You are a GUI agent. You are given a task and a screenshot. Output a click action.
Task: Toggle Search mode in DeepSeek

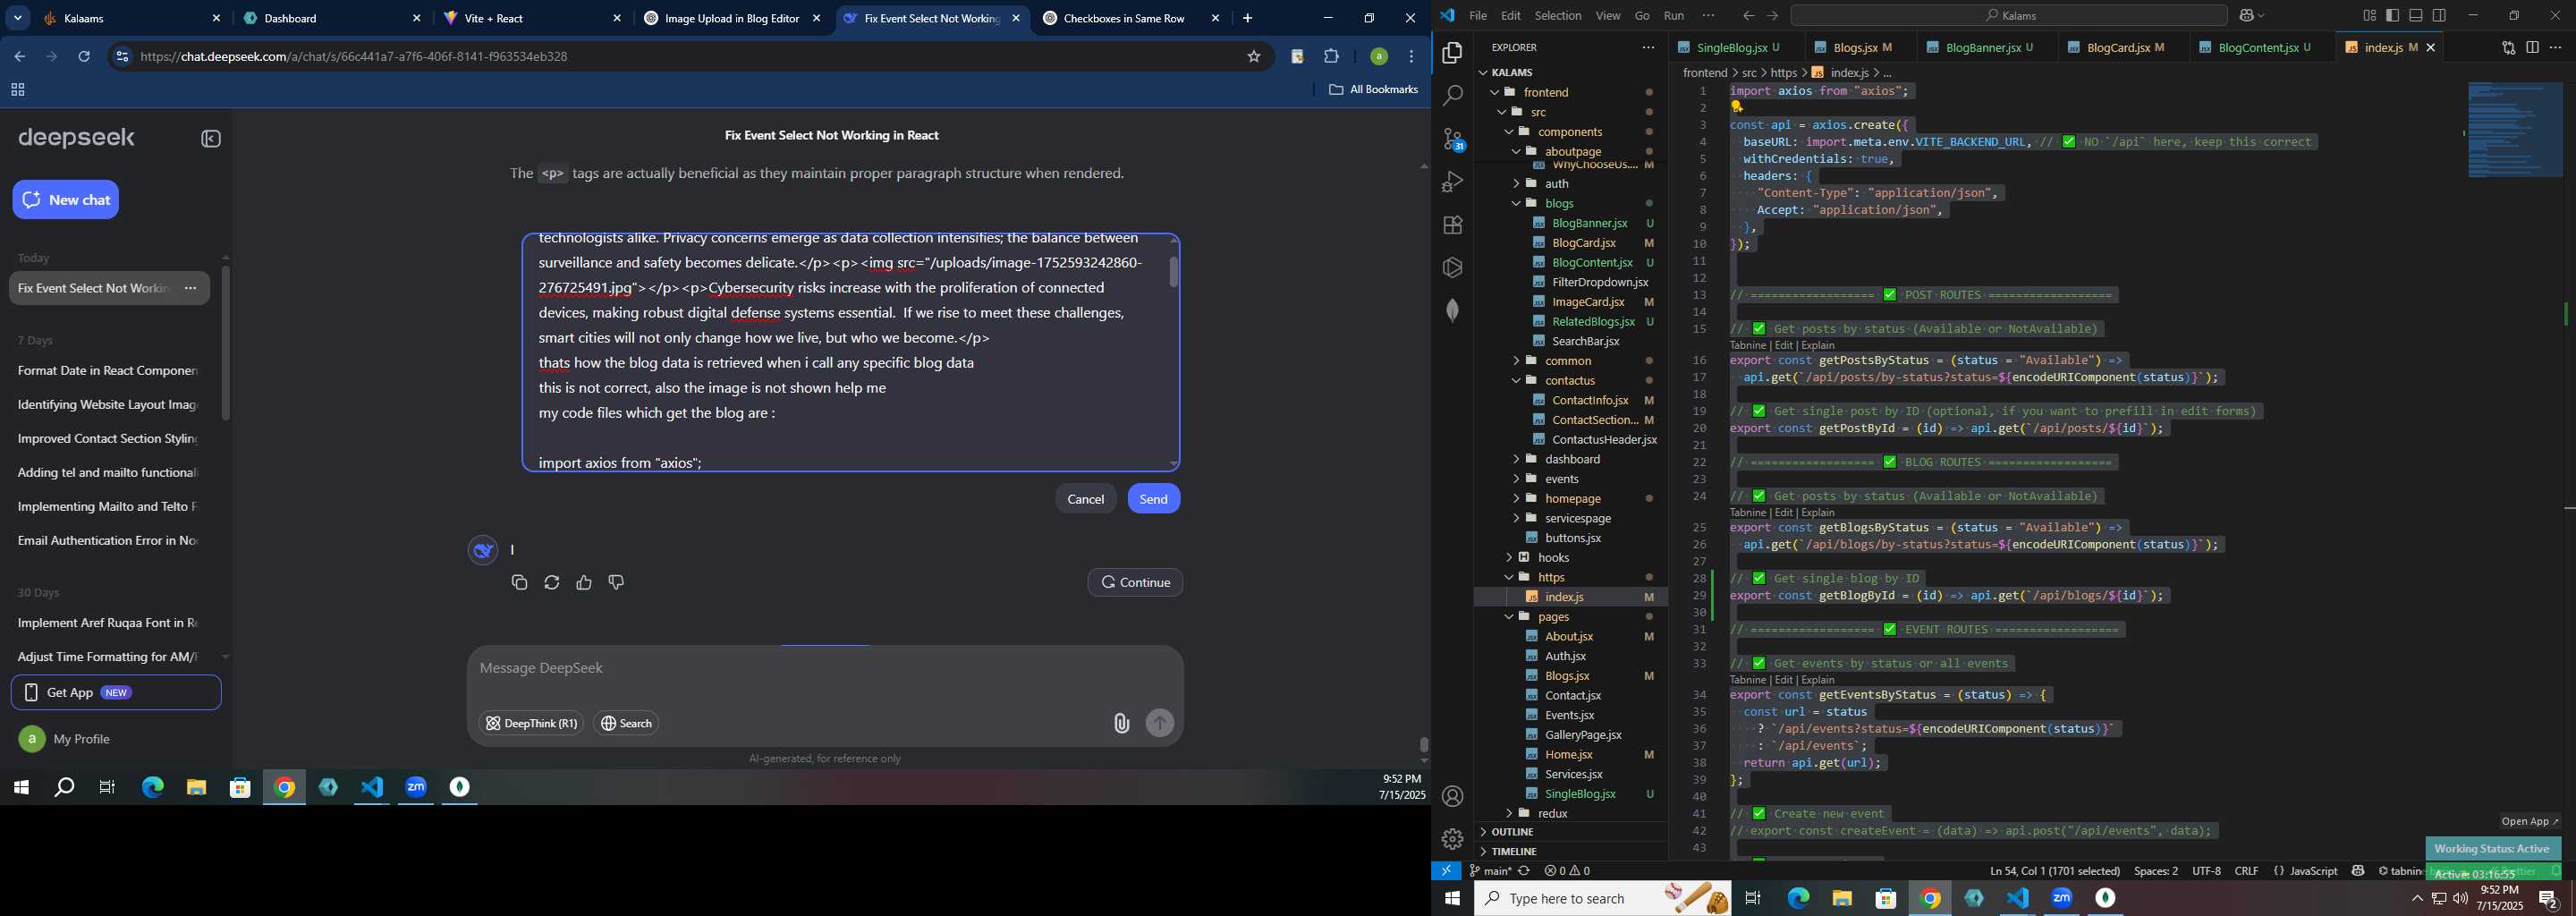coord(627,723)
